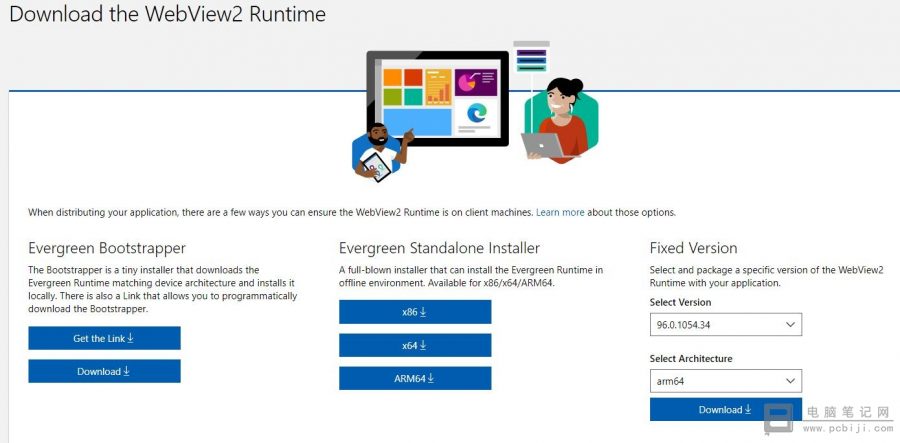Open the Select Version dropdown showing 96.0.1054.34

[x=726, y=324]
